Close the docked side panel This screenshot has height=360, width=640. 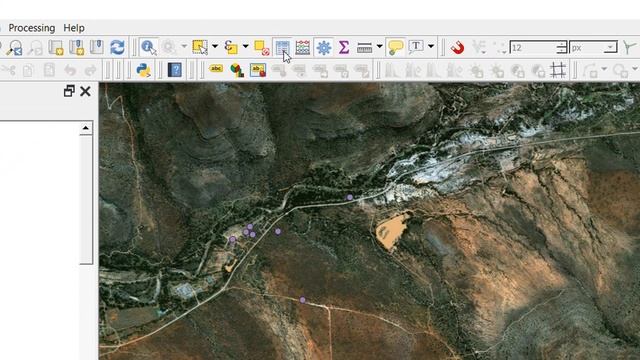click(85, 91)
